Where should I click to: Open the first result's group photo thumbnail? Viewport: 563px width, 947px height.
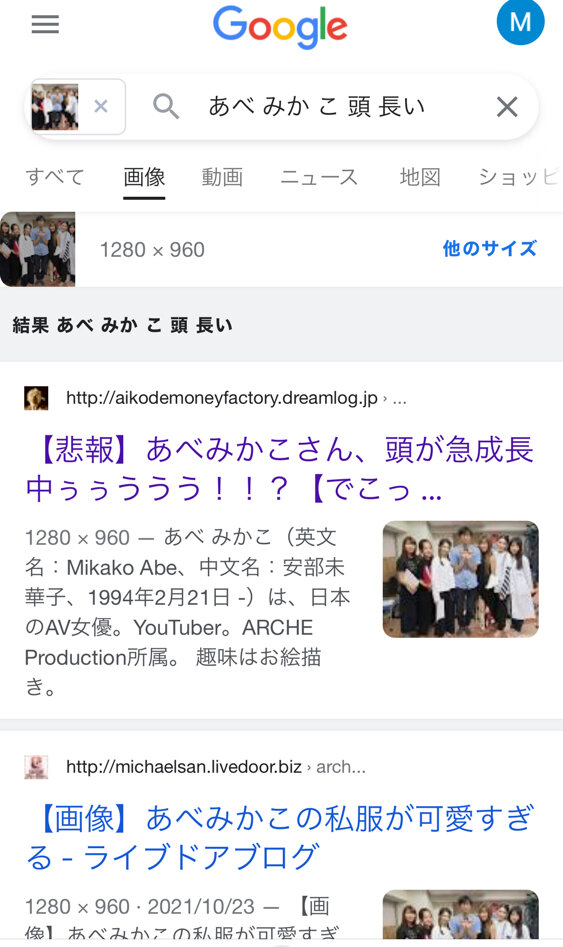coord(460,579)
